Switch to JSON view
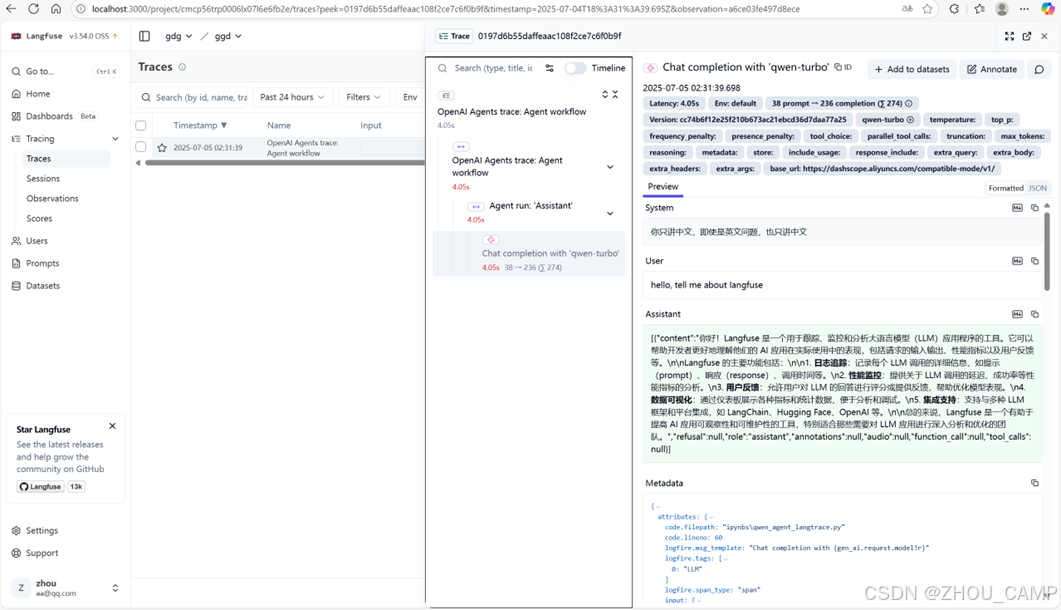Viewport: 1061px width, 610px height. point(1037,188)
